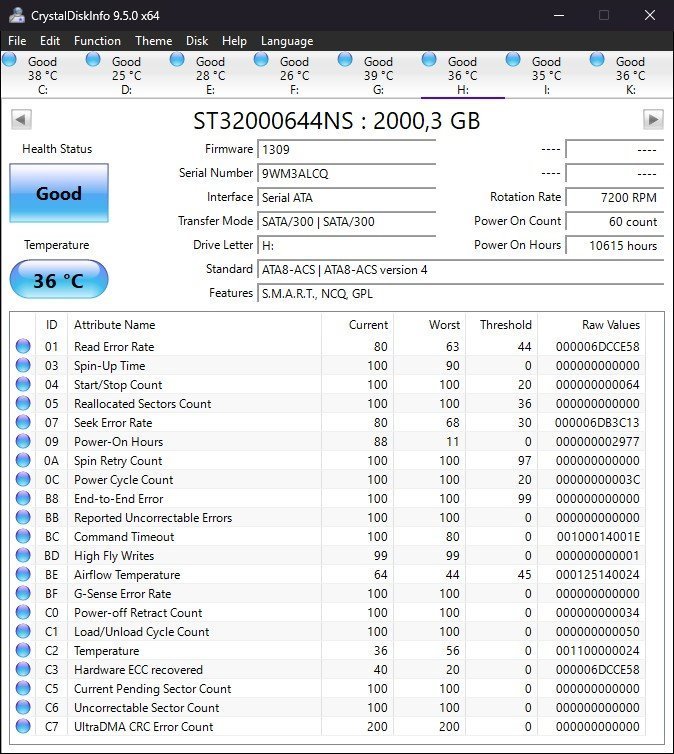674x754 pixels.
Task: Click the Serial Number field
Action: [x=346, y=173]
